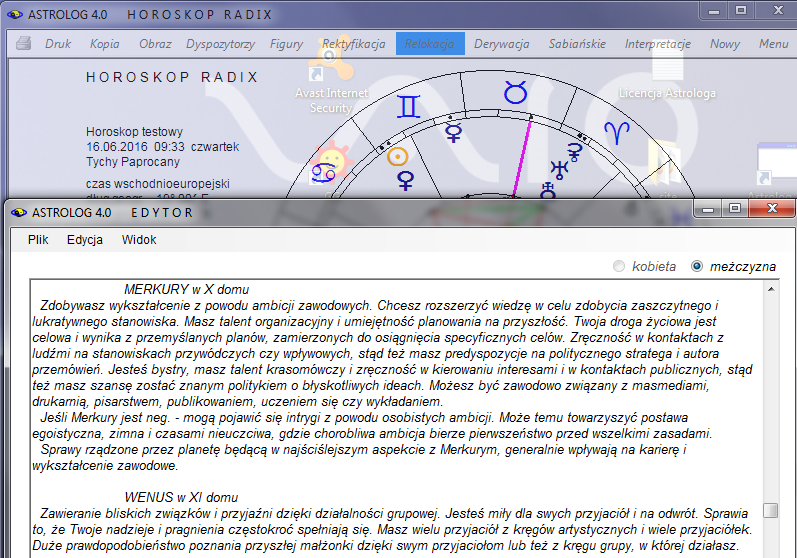Open Dyspozytorzy in the Radix window
797x558 pixels.
[220, 44]
